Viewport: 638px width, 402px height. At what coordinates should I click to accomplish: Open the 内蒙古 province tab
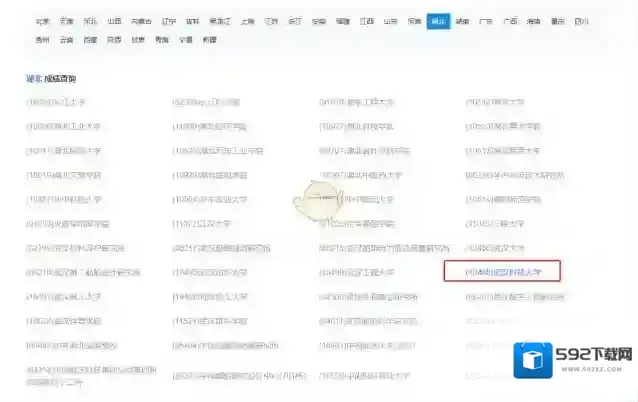pos(141,21)
